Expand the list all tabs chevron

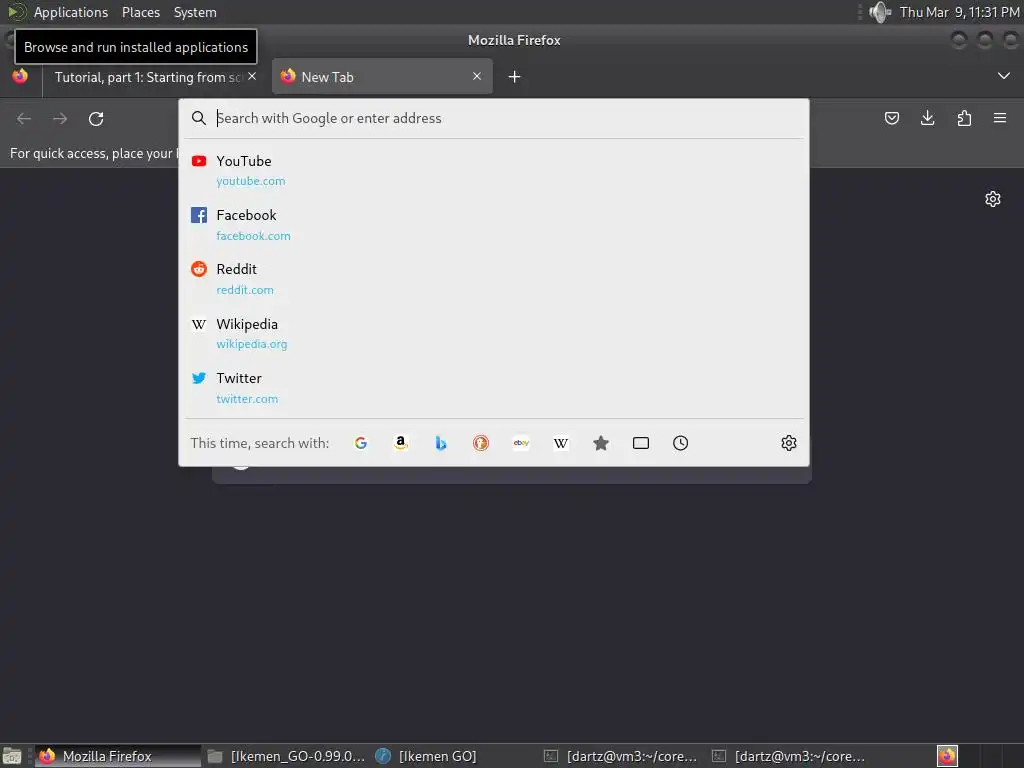click(1004, 76)
